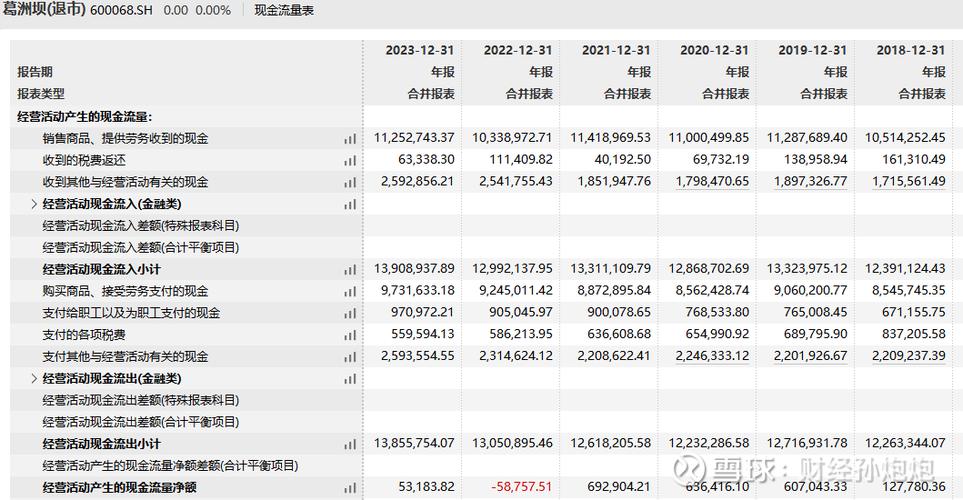The image size is (963, 500).
Task: Click value 10,338,972.71
Action: pyautogui.click(x=512, y=138)
